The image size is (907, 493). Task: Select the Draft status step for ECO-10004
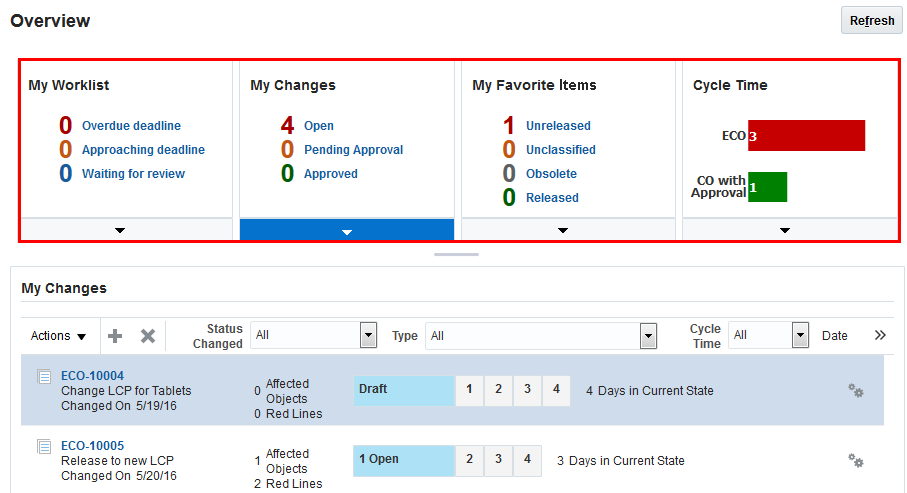[x=403, y=389]
